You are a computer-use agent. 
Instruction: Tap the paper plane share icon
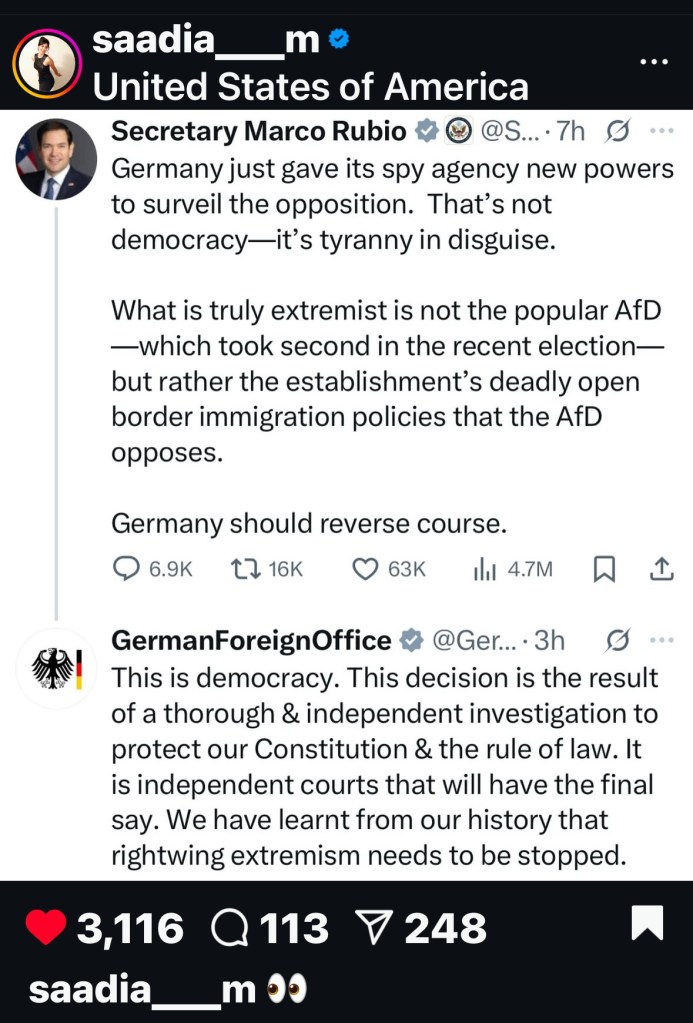click(x=375, y=928)
